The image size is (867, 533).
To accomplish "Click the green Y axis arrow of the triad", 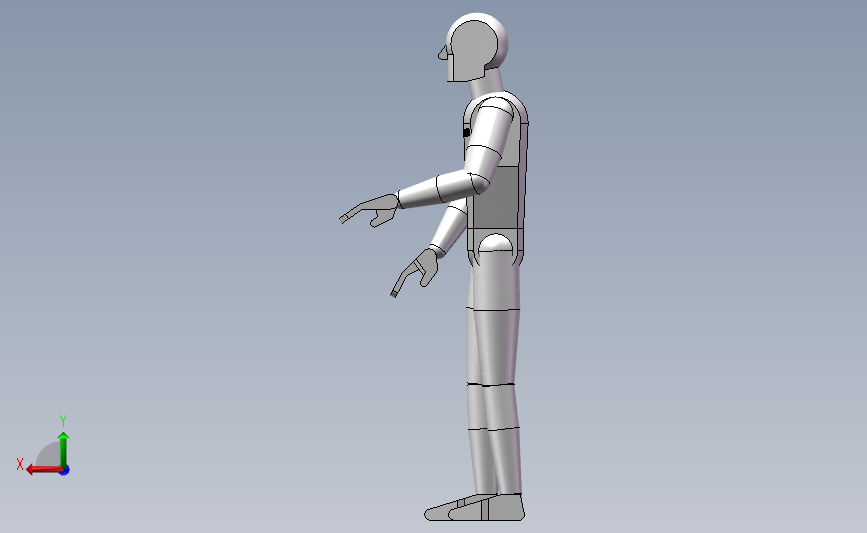I will [x=64, y=451].
